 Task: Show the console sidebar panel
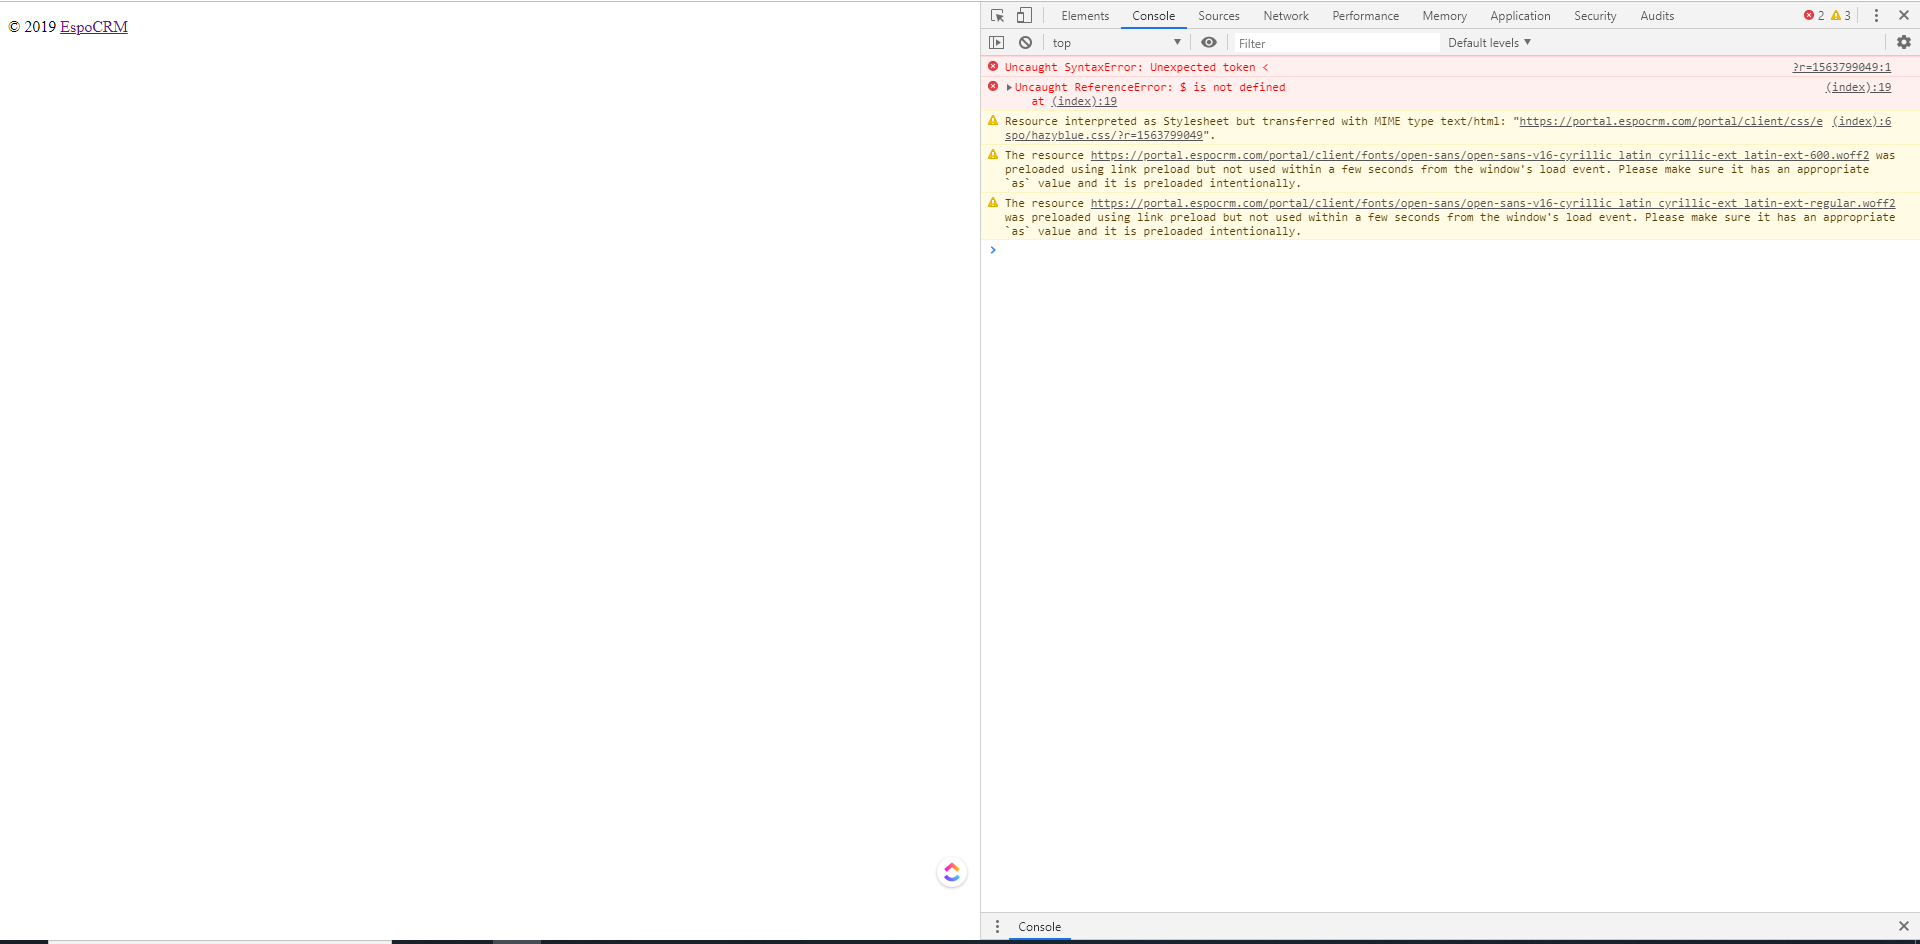point(996,43)
